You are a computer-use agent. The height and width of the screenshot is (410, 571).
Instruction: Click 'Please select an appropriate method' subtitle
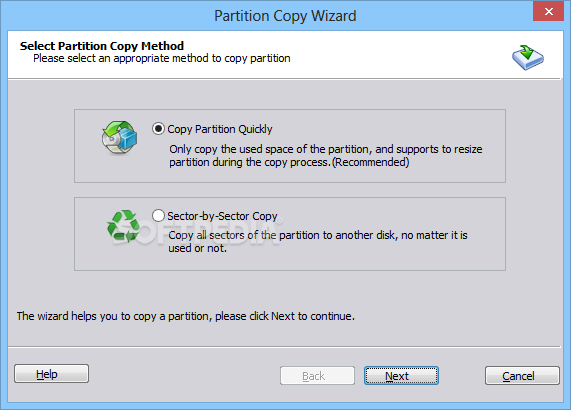click(162, 58)
